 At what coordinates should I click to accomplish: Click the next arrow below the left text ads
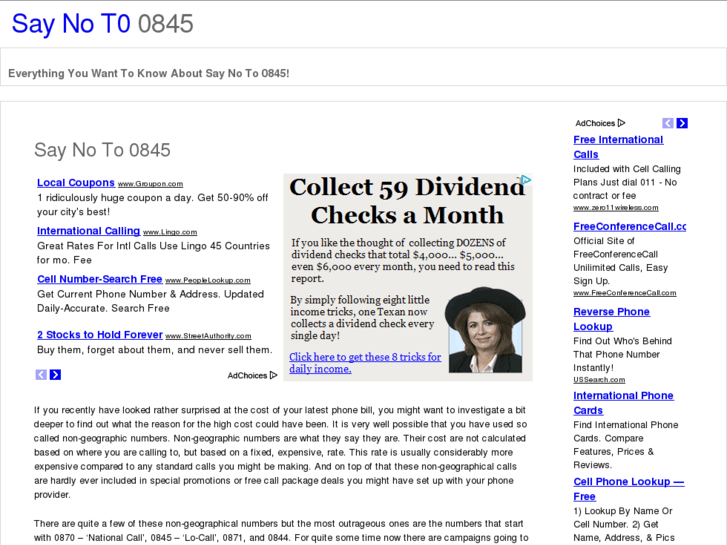pyautogui.click(x=55, y=374)
